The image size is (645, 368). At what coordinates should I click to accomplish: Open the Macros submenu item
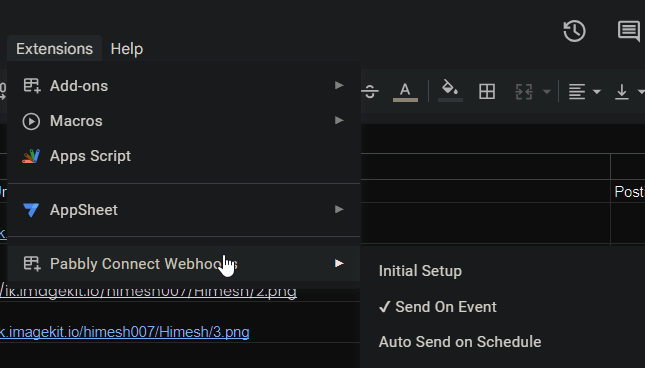tap(184, 121)
